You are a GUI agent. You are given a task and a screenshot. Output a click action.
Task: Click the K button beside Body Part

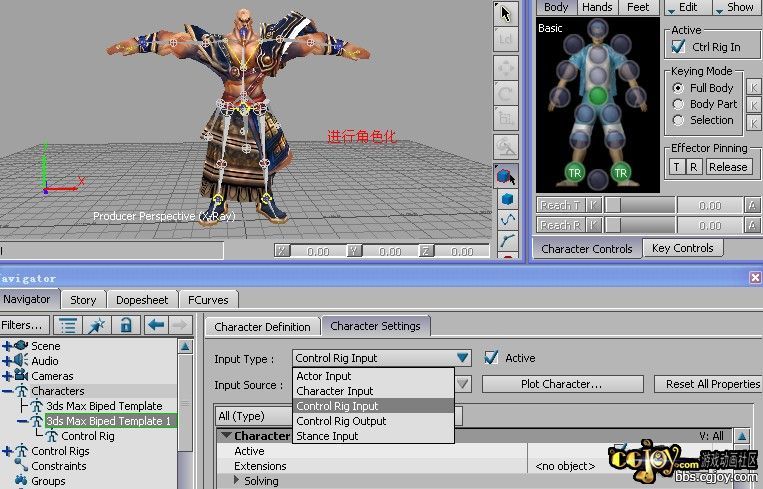click(753, 105)
